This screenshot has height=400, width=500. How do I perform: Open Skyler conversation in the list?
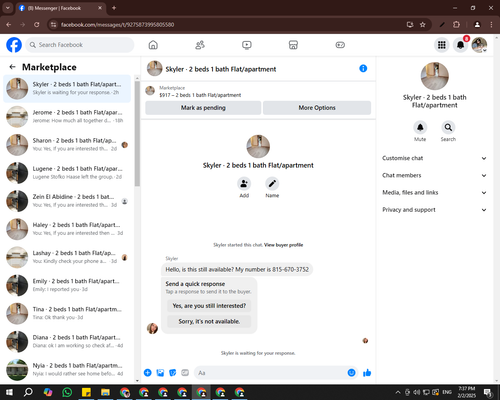67,89
